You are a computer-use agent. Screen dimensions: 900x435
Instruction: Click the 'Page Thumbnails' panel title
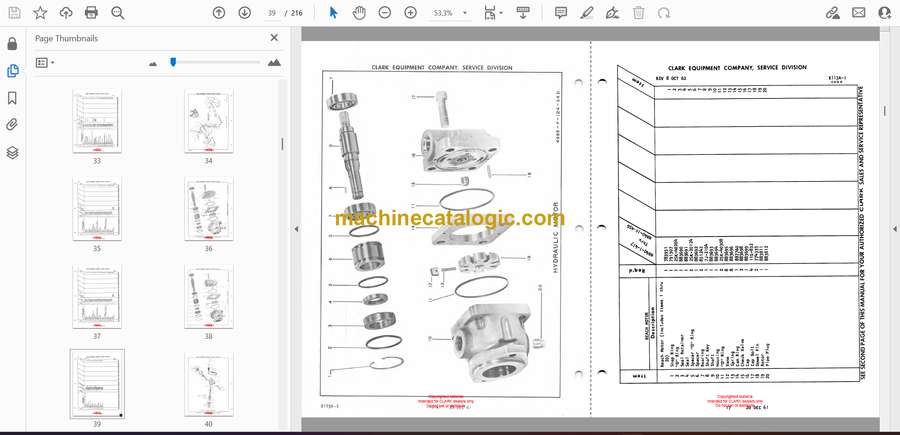pyautogui.click(x=67, y=38)
